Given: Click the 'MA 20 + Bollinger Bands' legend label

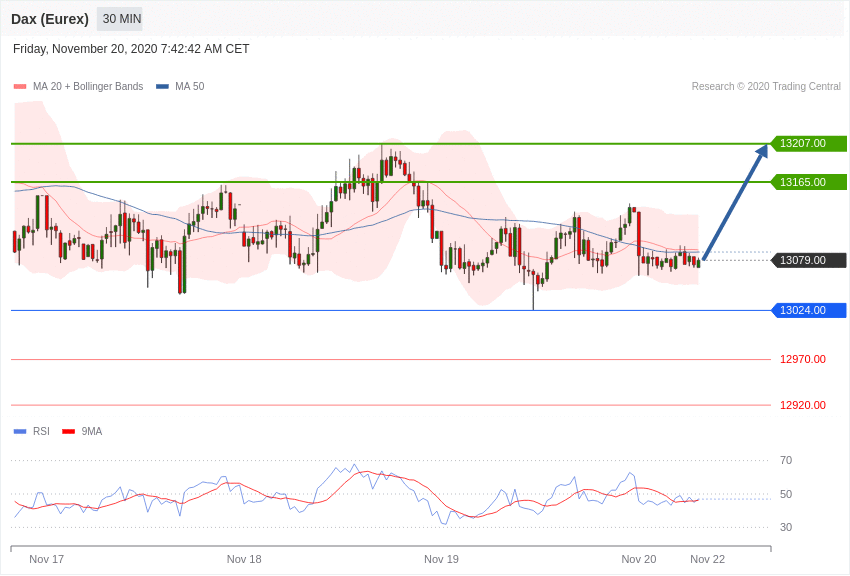Looking at the screenshot, I should [x=88, y=87].
